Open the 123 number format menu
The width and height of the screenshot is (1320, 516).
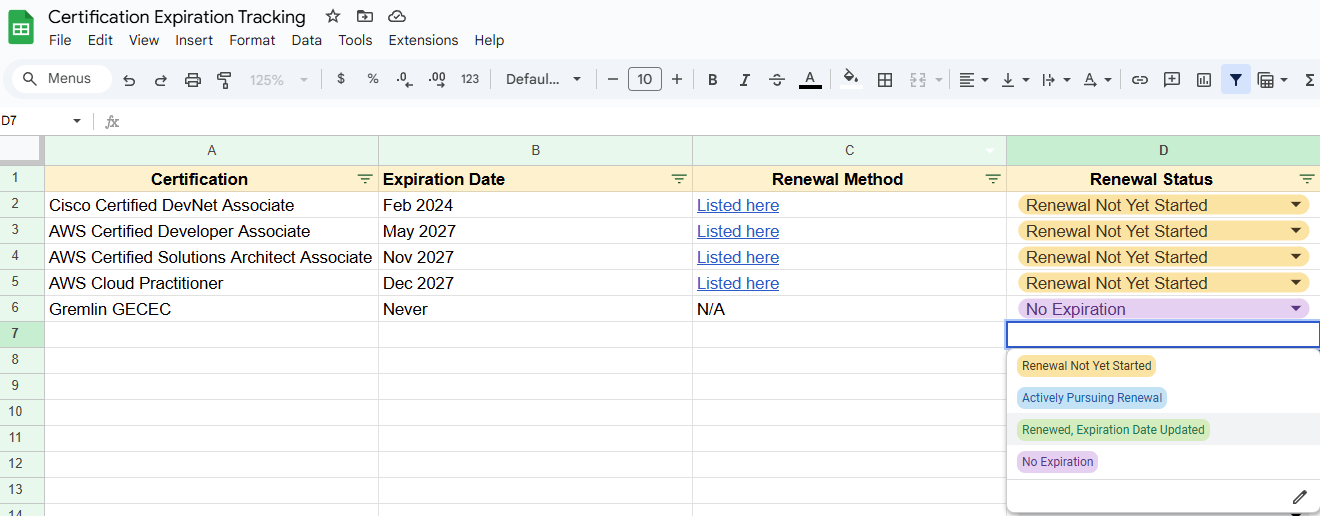[x=470, y=79]
